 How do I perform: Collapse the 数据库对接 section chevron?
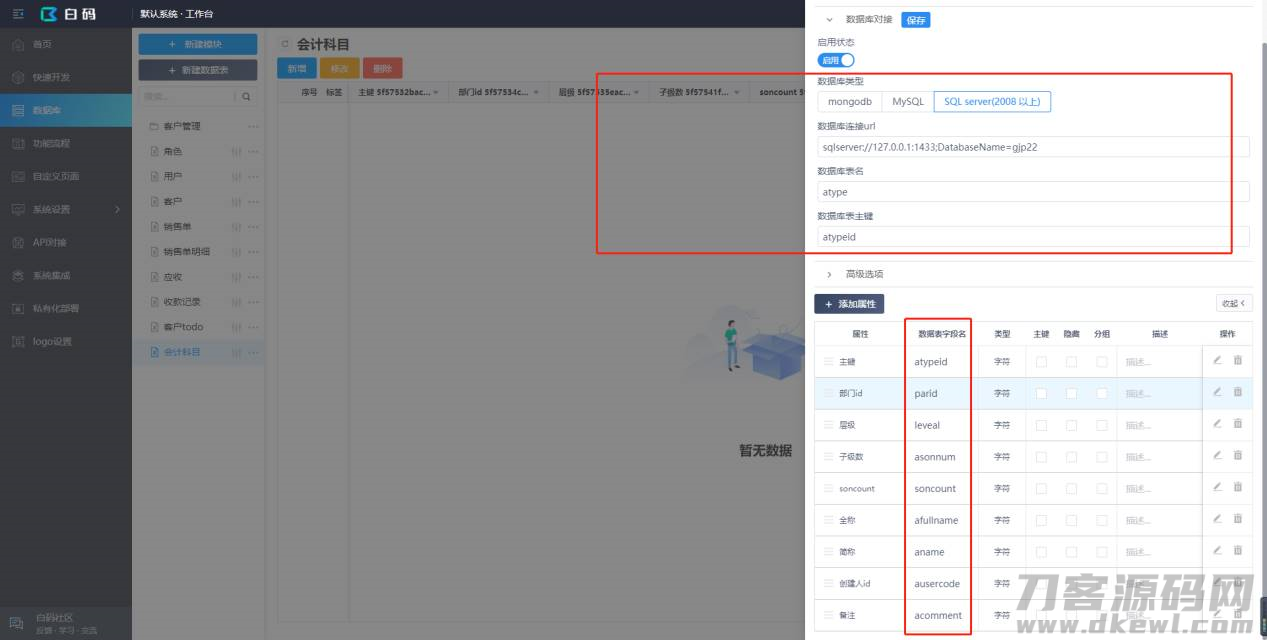point(829,19)
